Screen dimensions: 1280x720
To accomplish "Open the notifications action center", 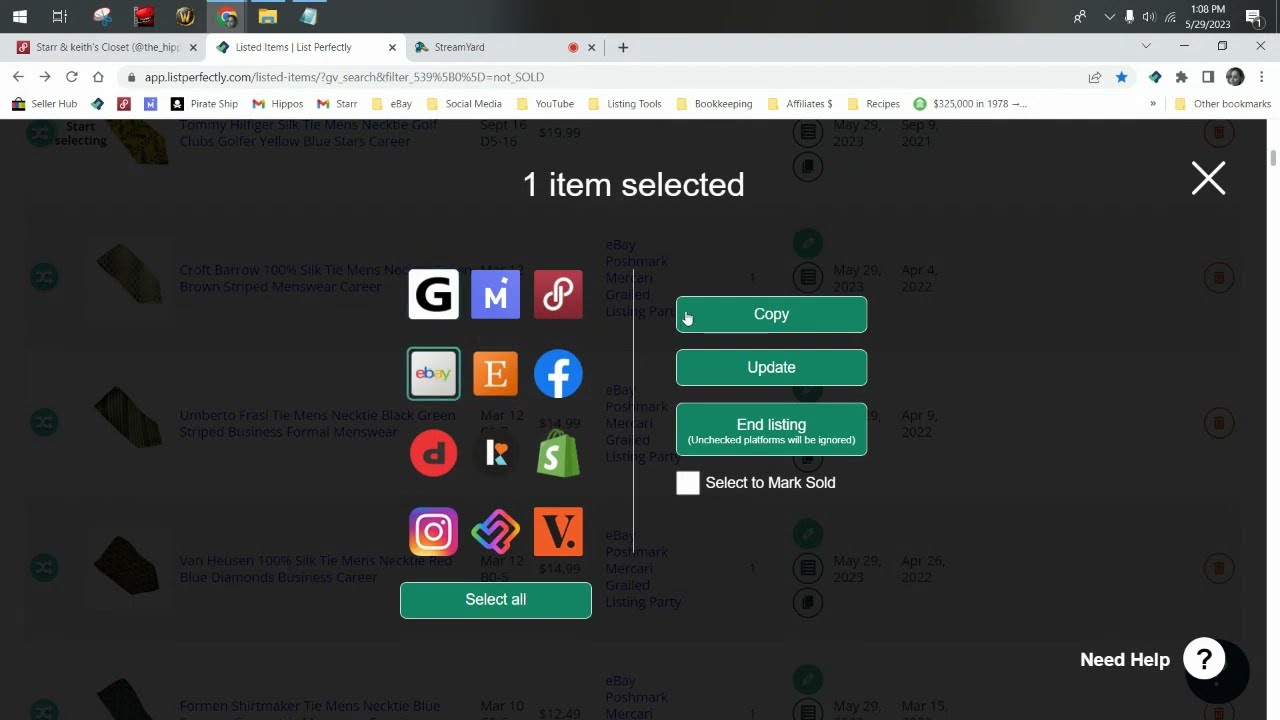I will tap(1253, 16).
